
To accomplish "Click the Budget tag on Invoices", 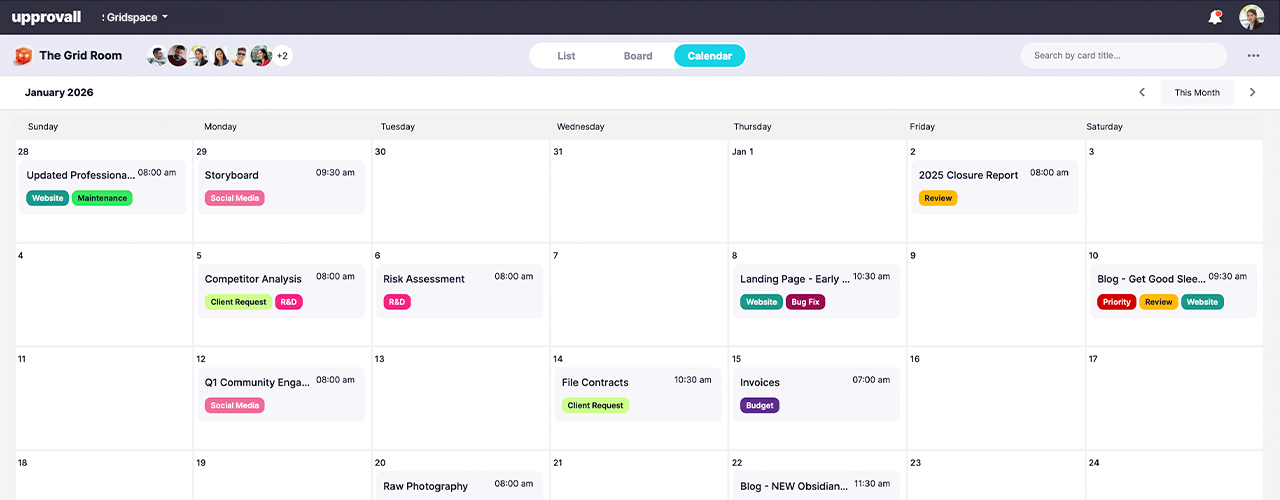I will 760,406.
